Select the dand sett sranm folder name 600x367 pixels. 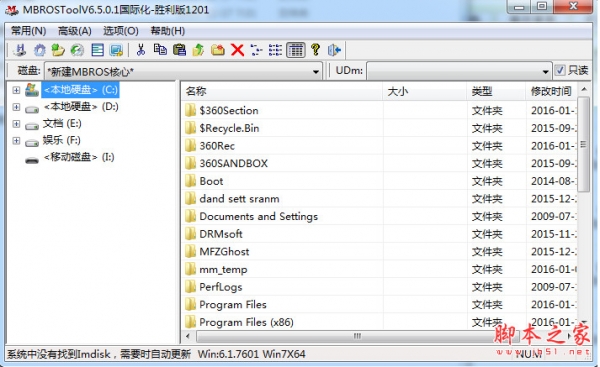[239, 198]
